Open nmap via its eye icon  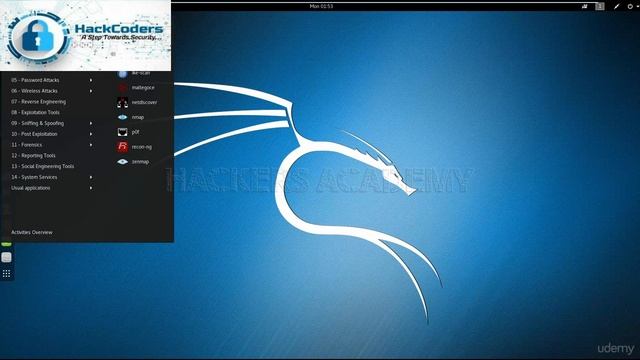(122, 117)
